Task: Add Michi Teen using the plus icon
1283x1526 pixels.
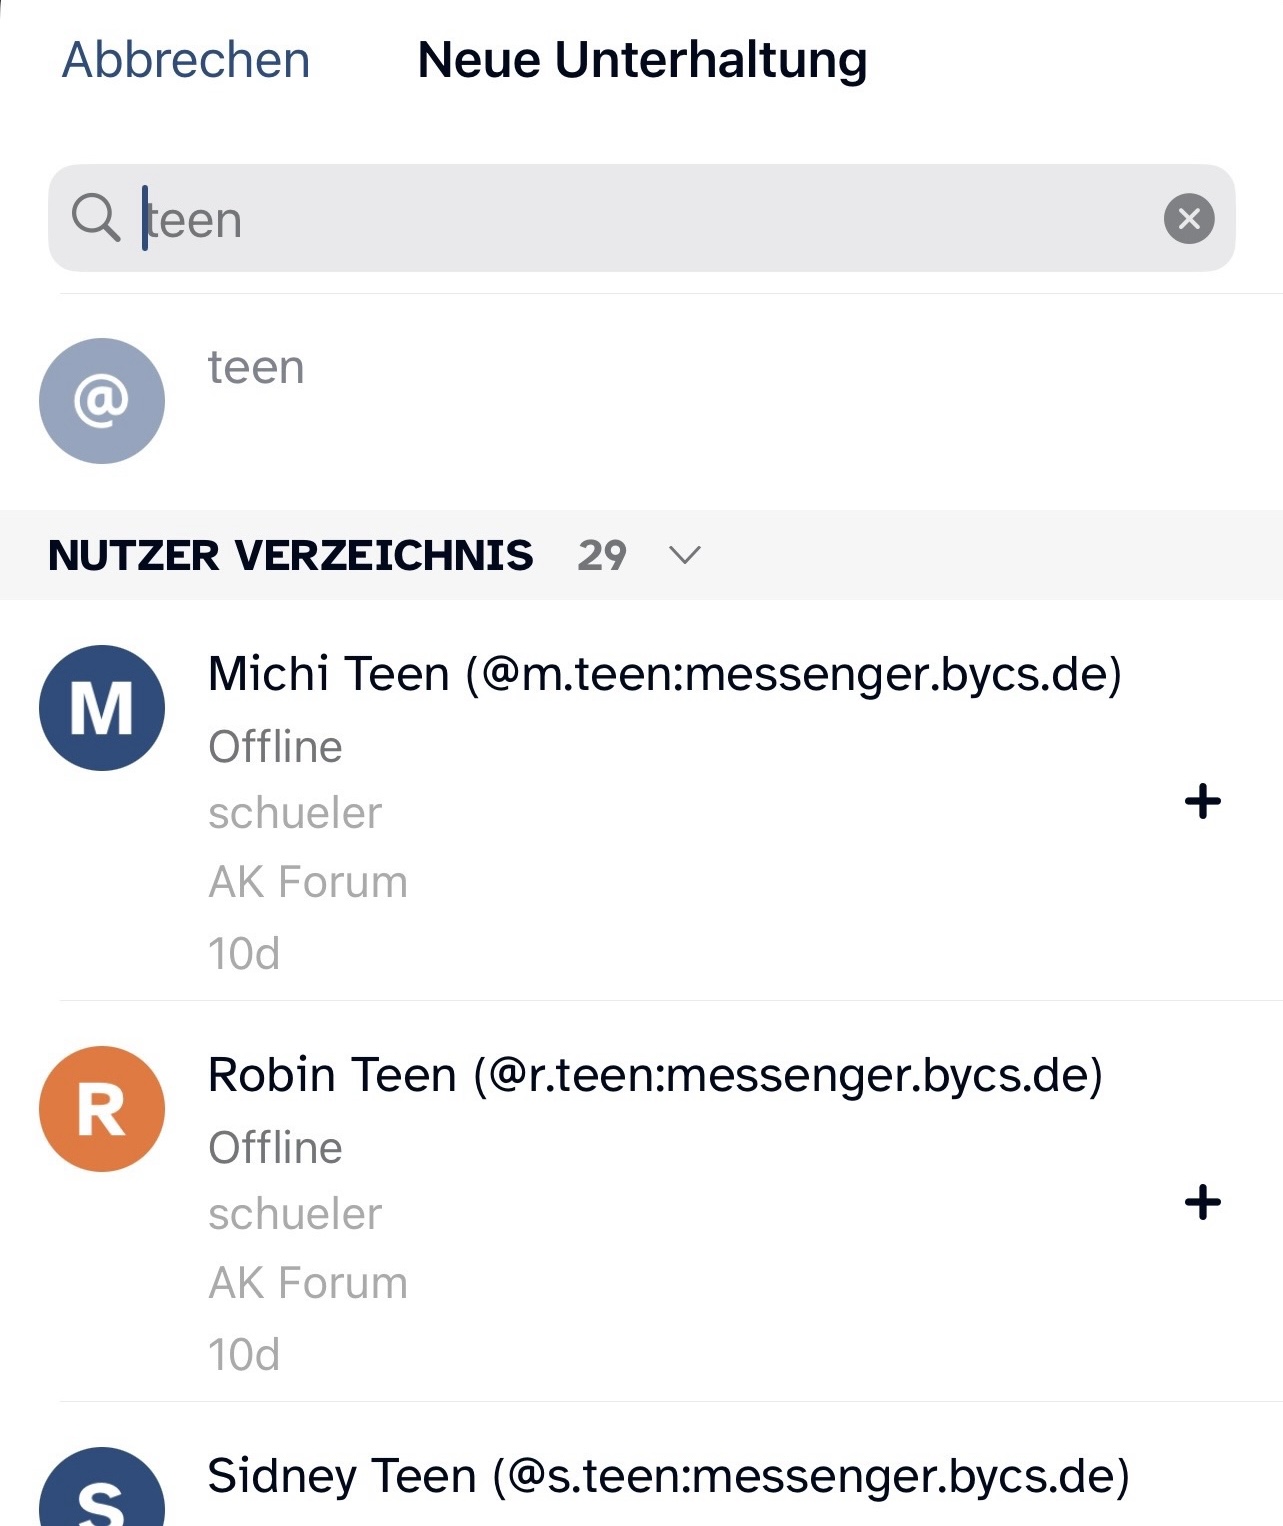Action: point(1203,801)
